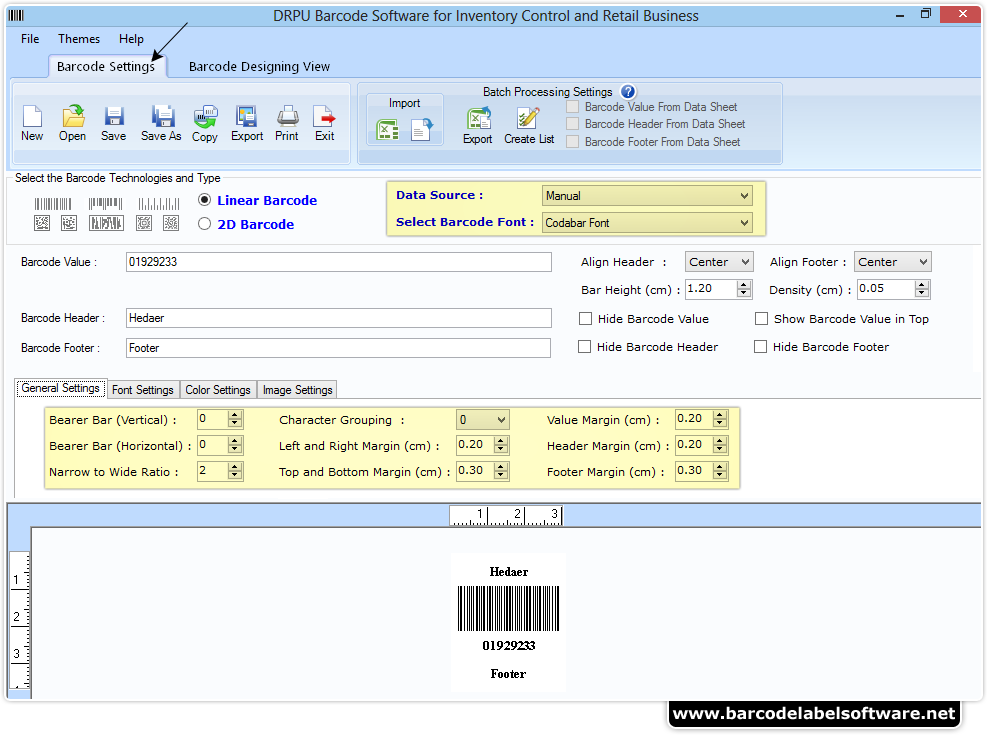This screenshot has height=735, width=987.
Task: Open the Select Barcode Font dropdown
Action: 647,223
